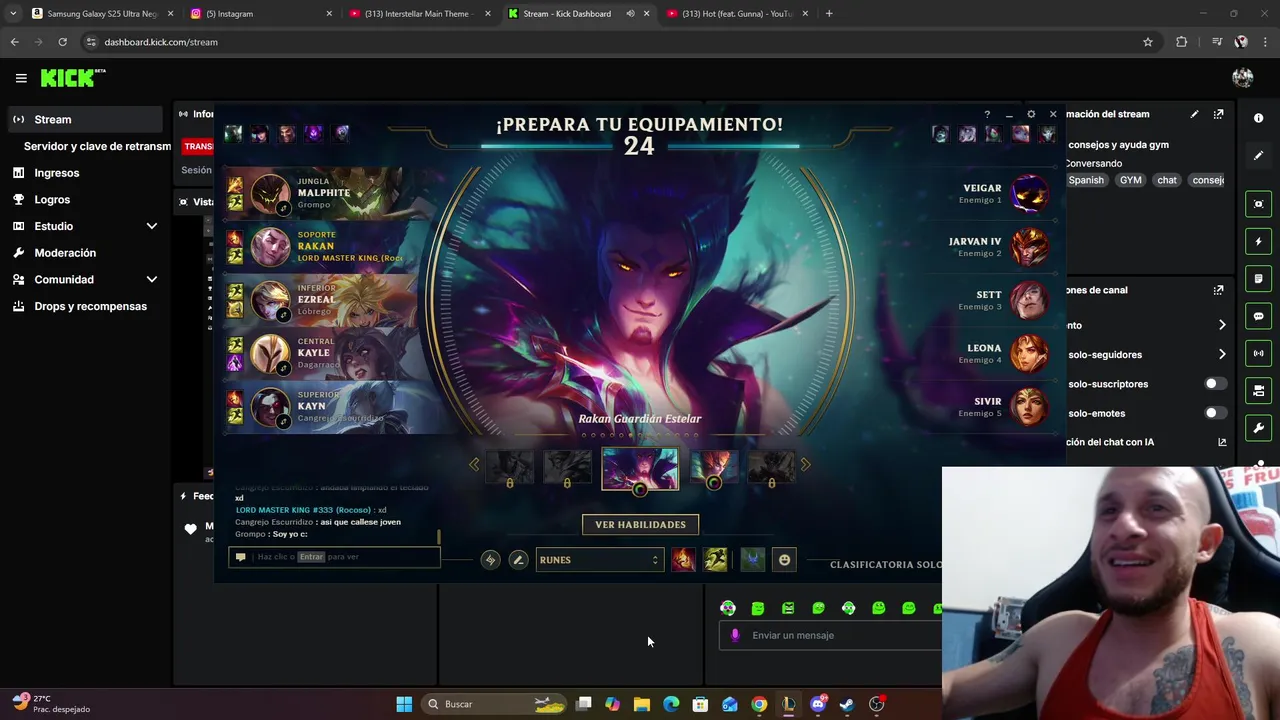This screenshot has width=1280, height=720.
Task: Edit stream information pencil icon
Action: coord(1194,114)
